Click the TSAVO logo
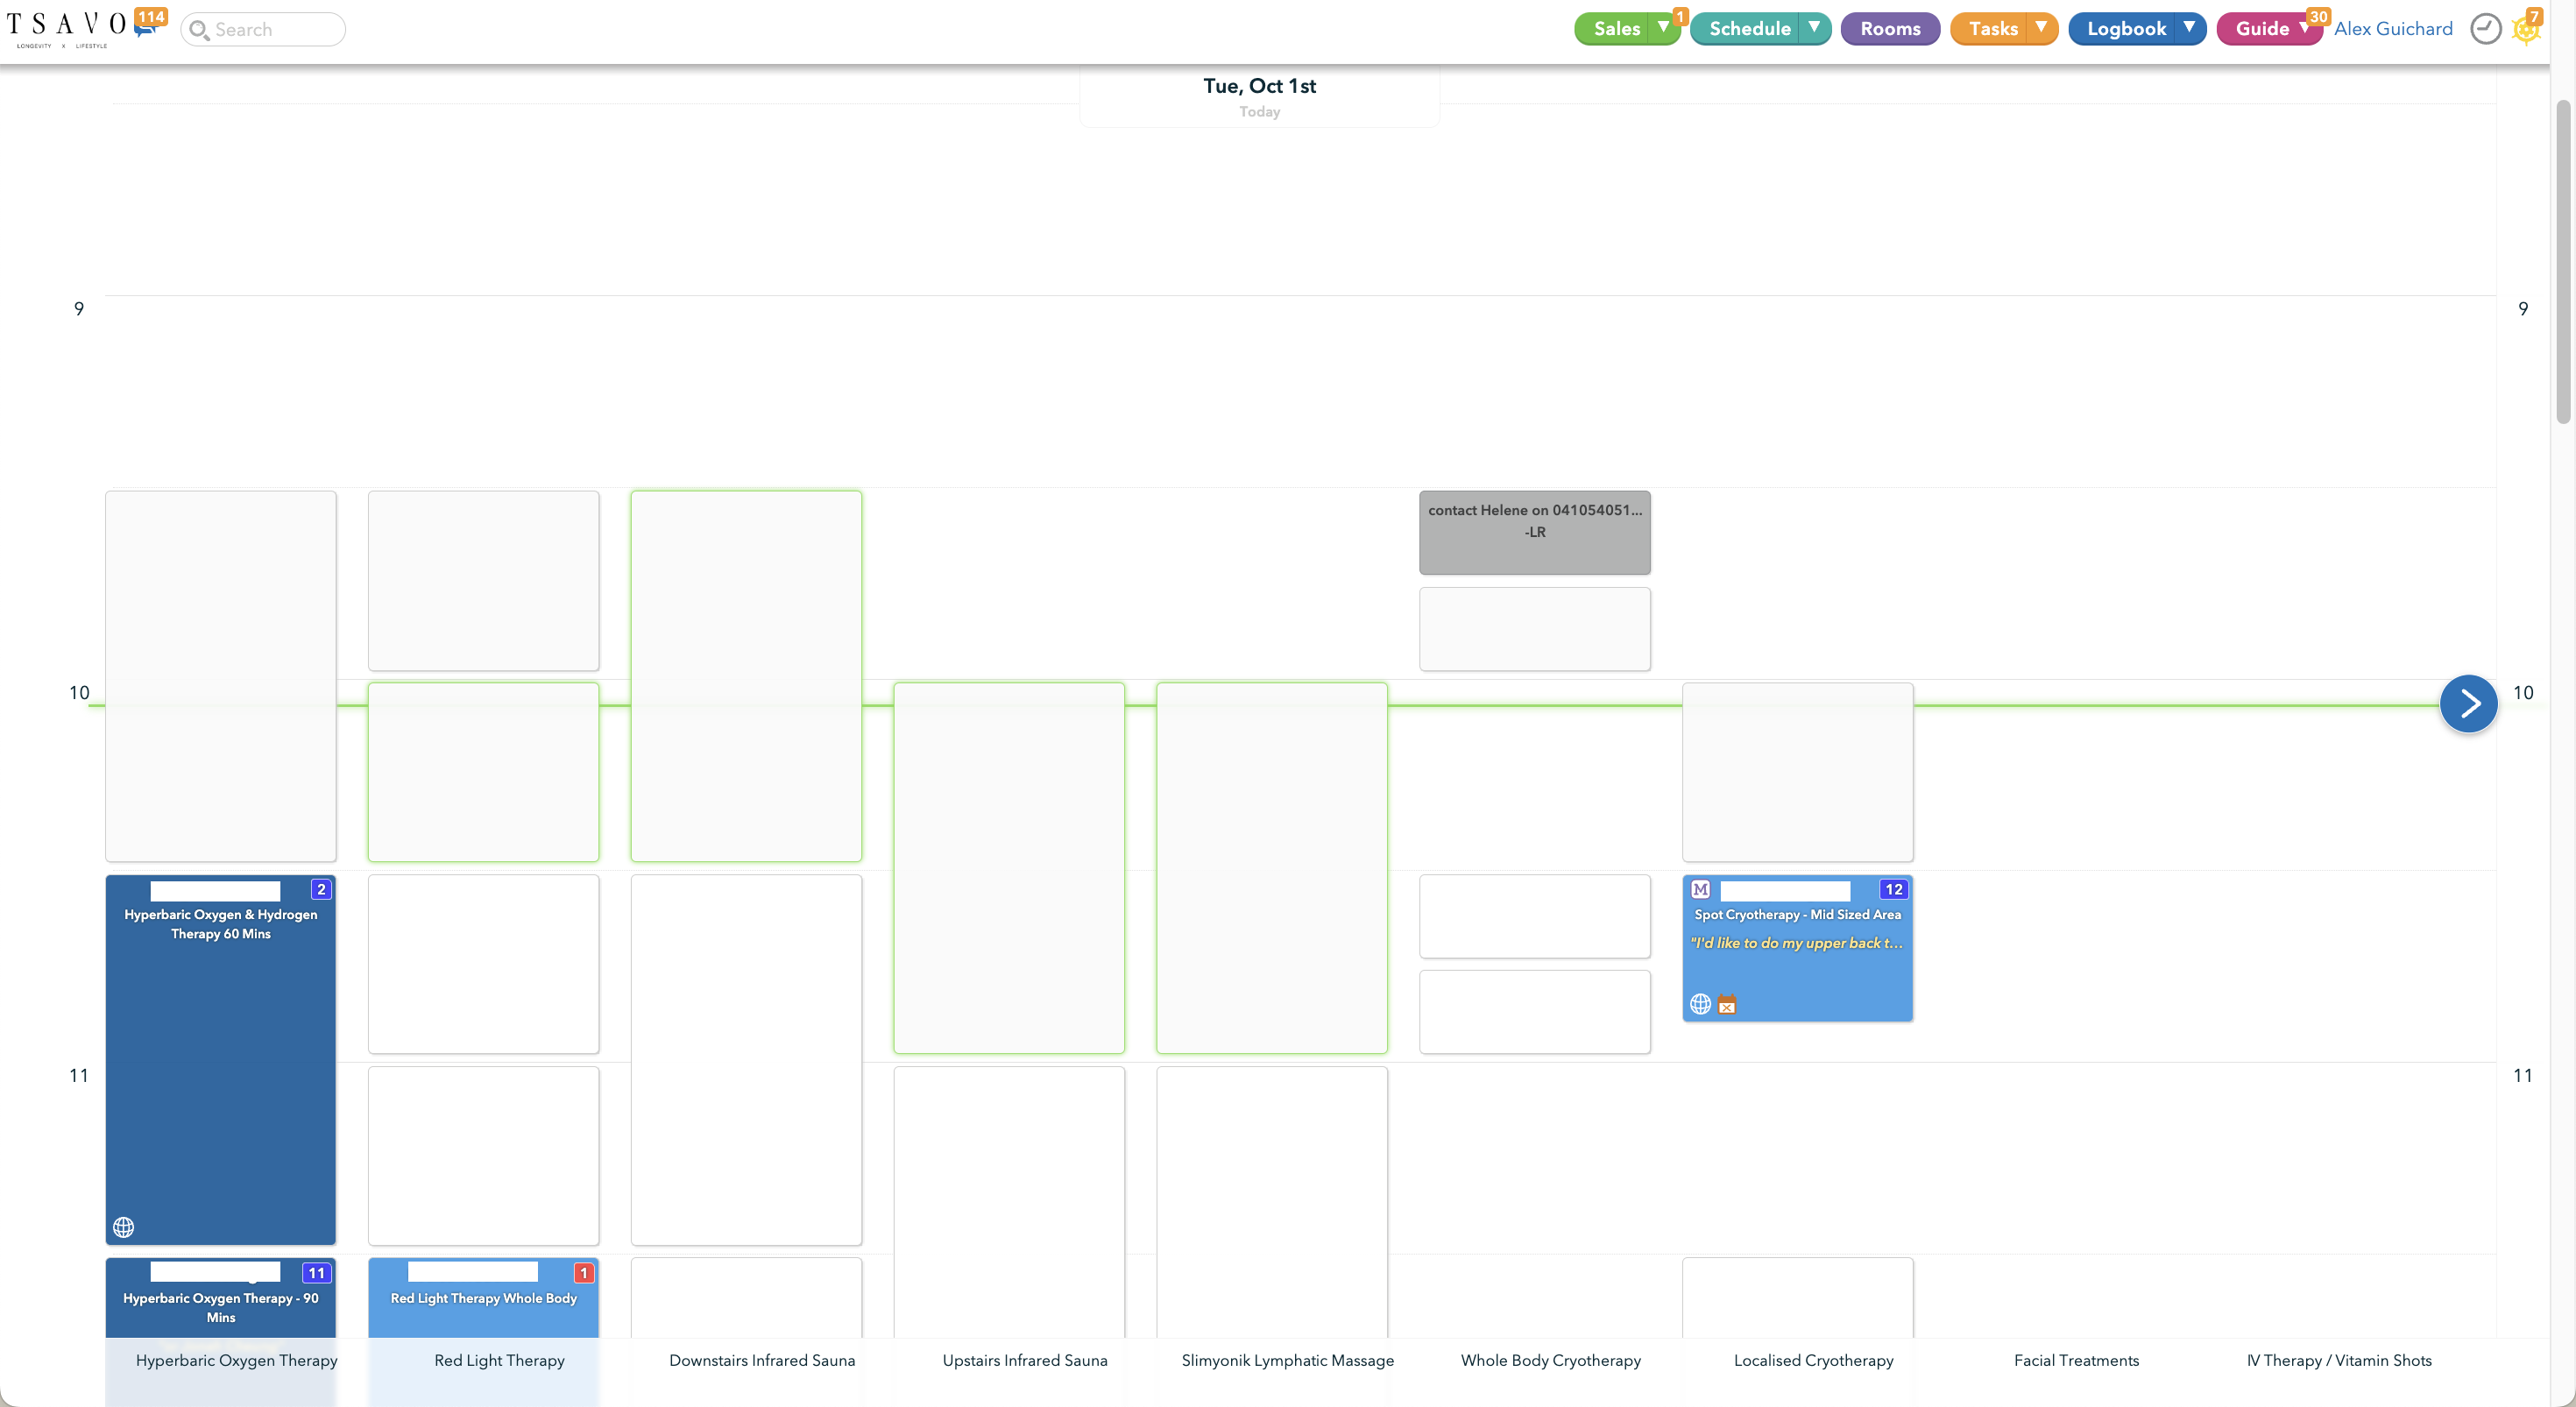Viewport: 2576px width, 1407px height. [x=66, y=28]
